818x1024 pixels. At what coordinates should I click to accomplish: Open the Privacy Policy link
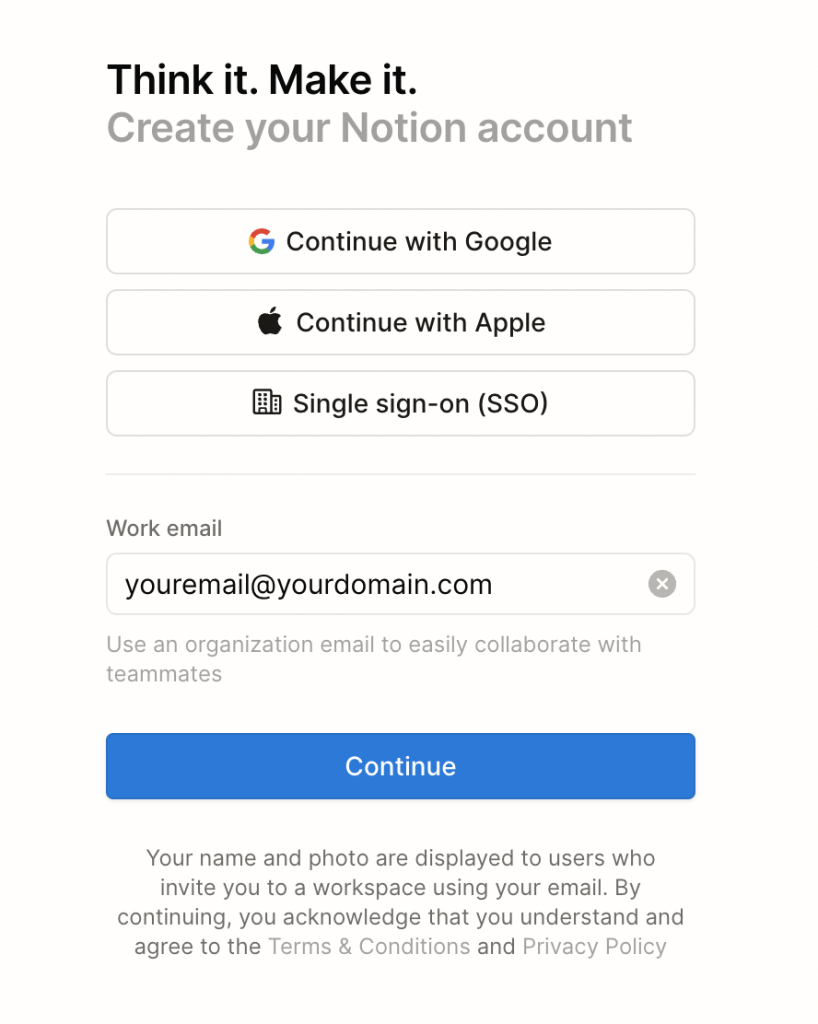click(594, 946)
